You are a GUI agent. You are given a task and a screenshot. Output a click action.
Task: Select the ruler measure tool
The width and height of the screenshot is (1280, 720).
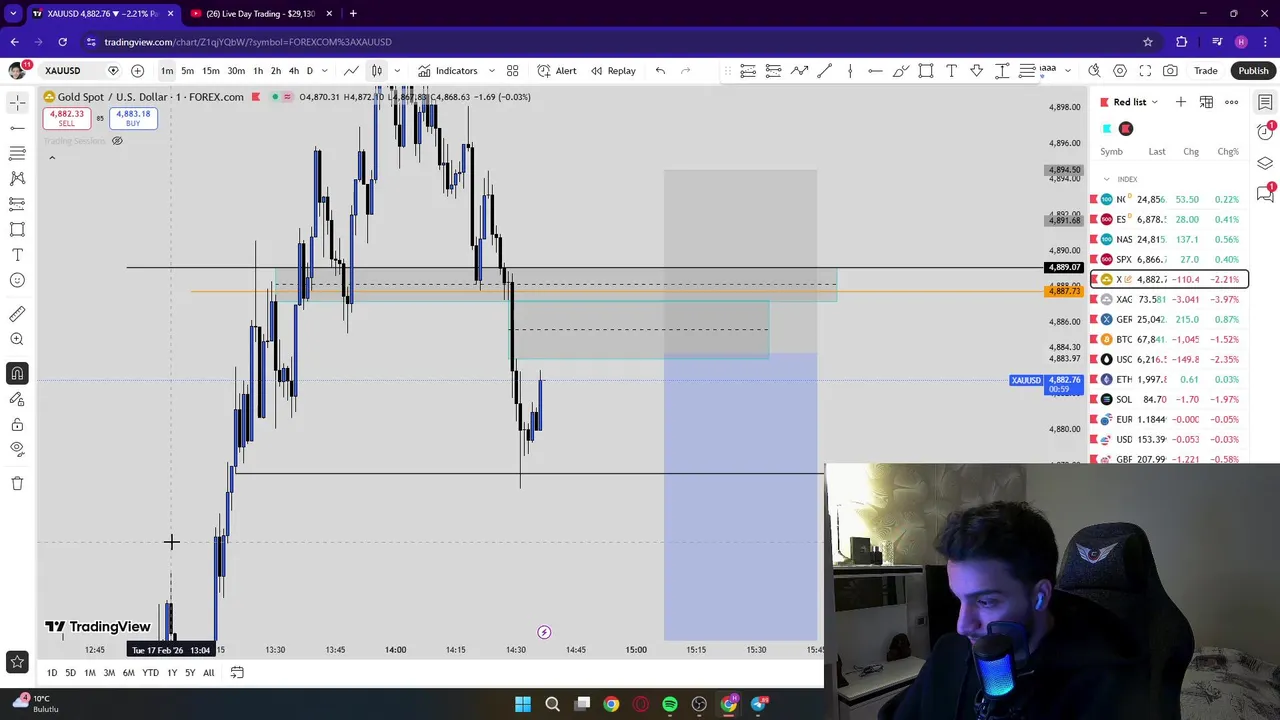coord(17,314)
